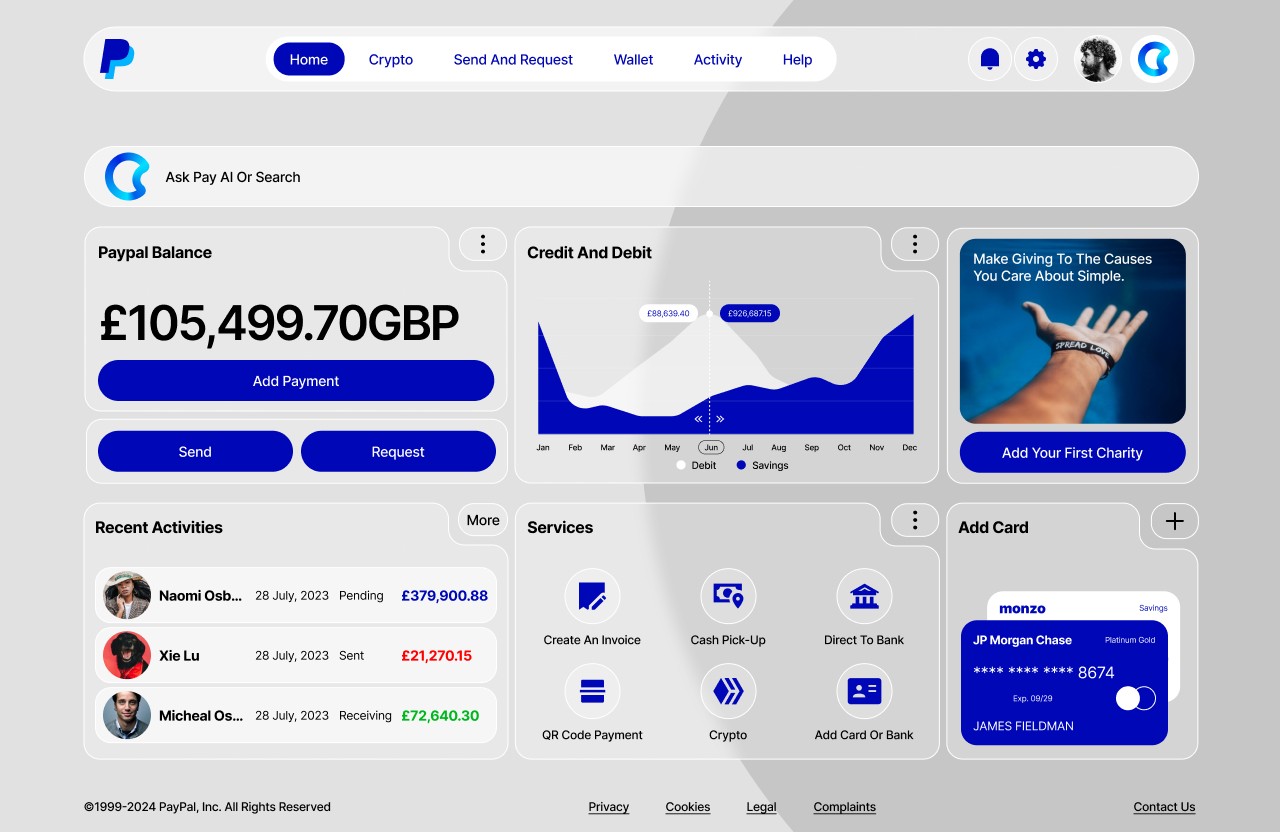Click the £72,640.30 receiving amount
1280x832 pixels.
pyautogui.click(x=440, y=715)
